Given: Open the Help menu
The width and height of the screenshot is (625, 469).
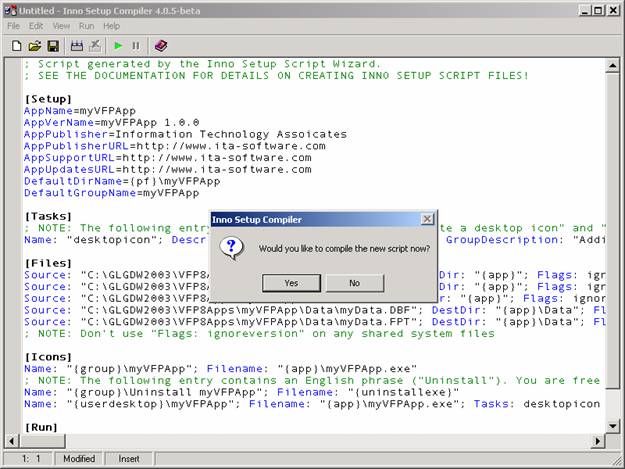Looking at the screenshot, I should click(111, 26).
